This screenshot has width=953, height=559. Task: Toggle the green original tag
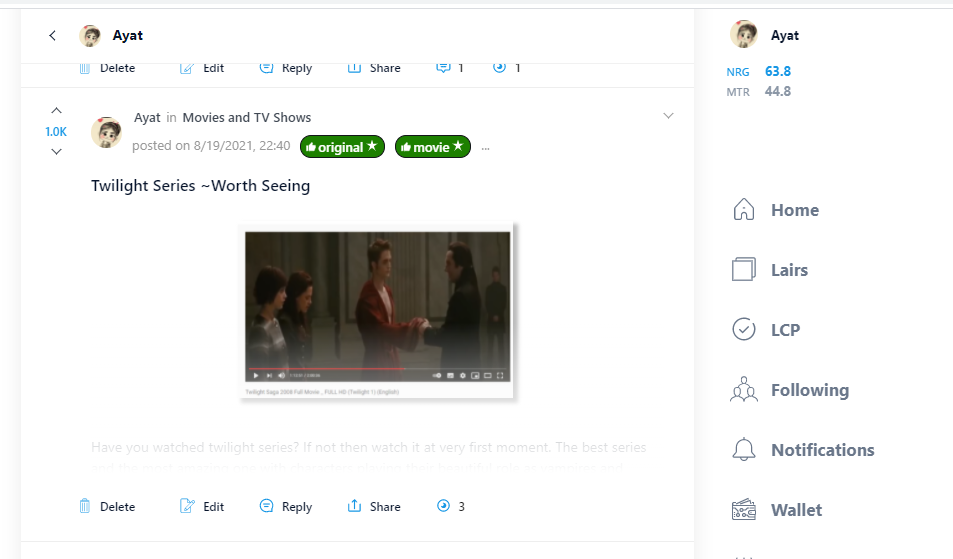342,146
